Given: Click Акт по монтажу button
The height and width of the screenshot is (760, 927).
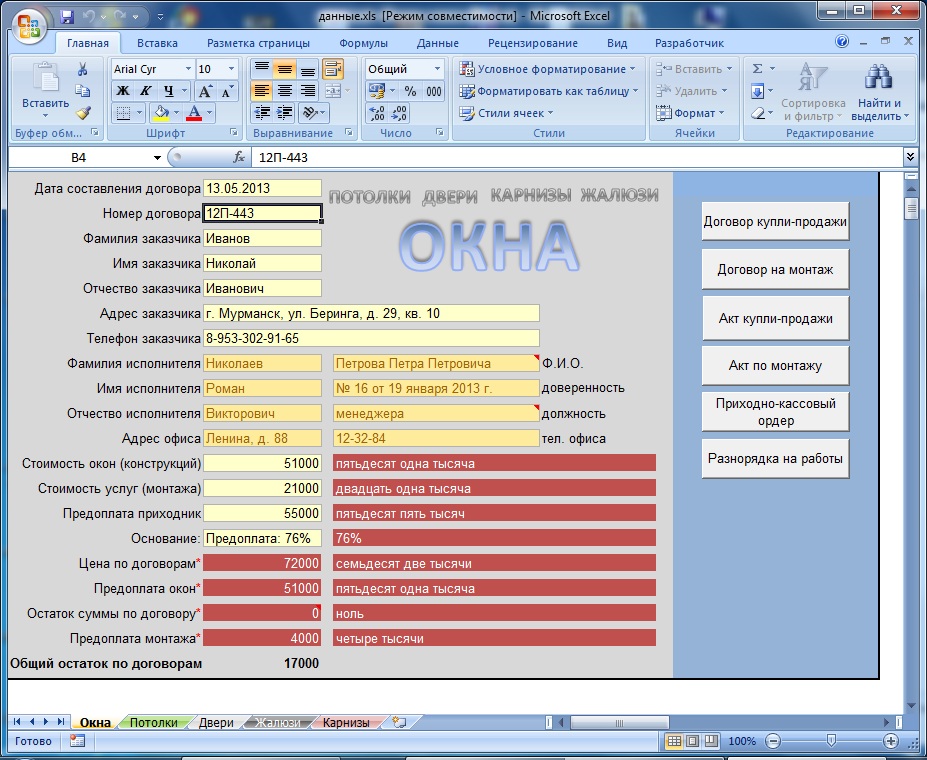Looking at the screenshot, I should pyautogui.click(x=775, y=365).
